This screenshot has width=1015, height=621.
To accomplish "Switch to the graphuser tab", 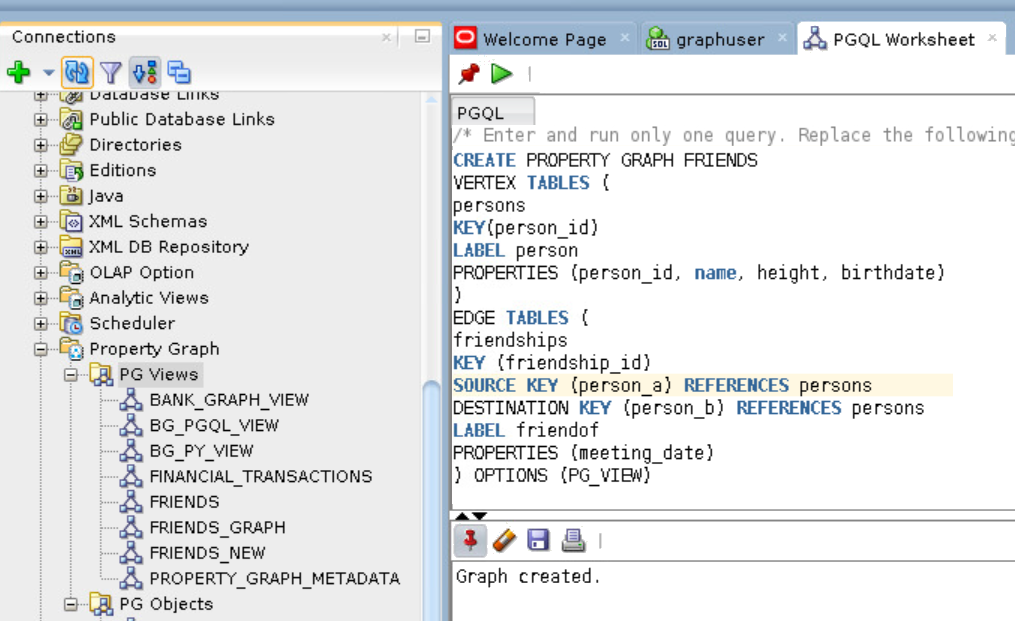I will (x=720, y=40).
